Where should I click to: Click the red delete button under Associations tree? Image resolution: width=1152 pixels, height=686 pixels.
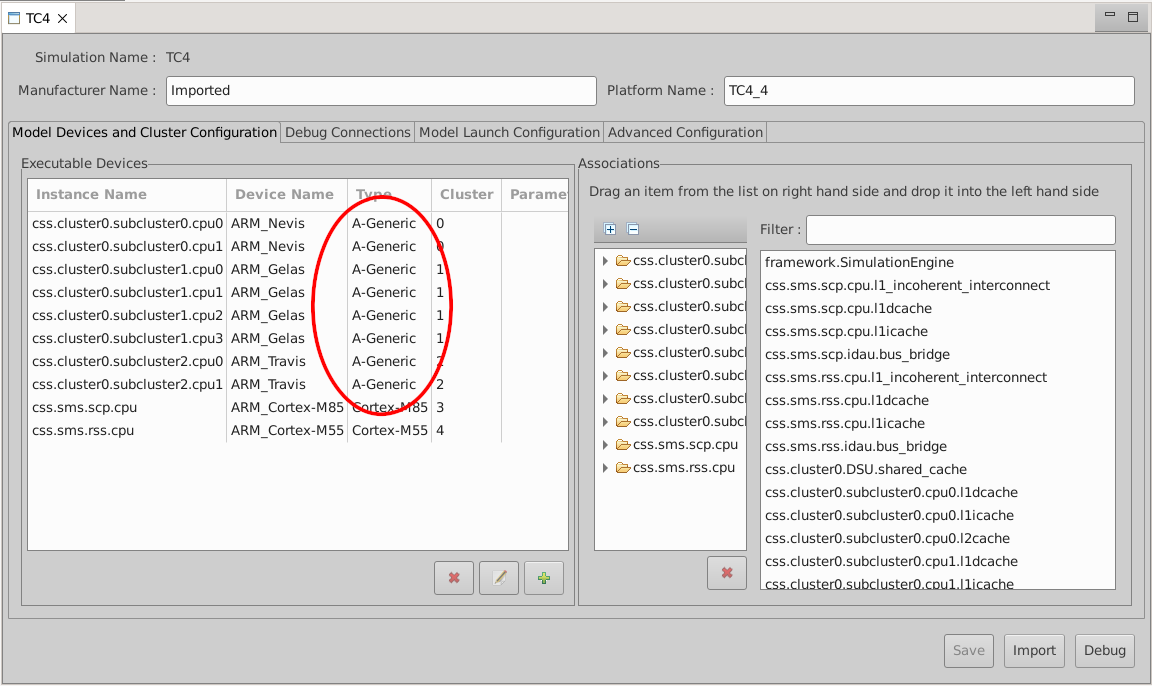(x=727, y=573)
